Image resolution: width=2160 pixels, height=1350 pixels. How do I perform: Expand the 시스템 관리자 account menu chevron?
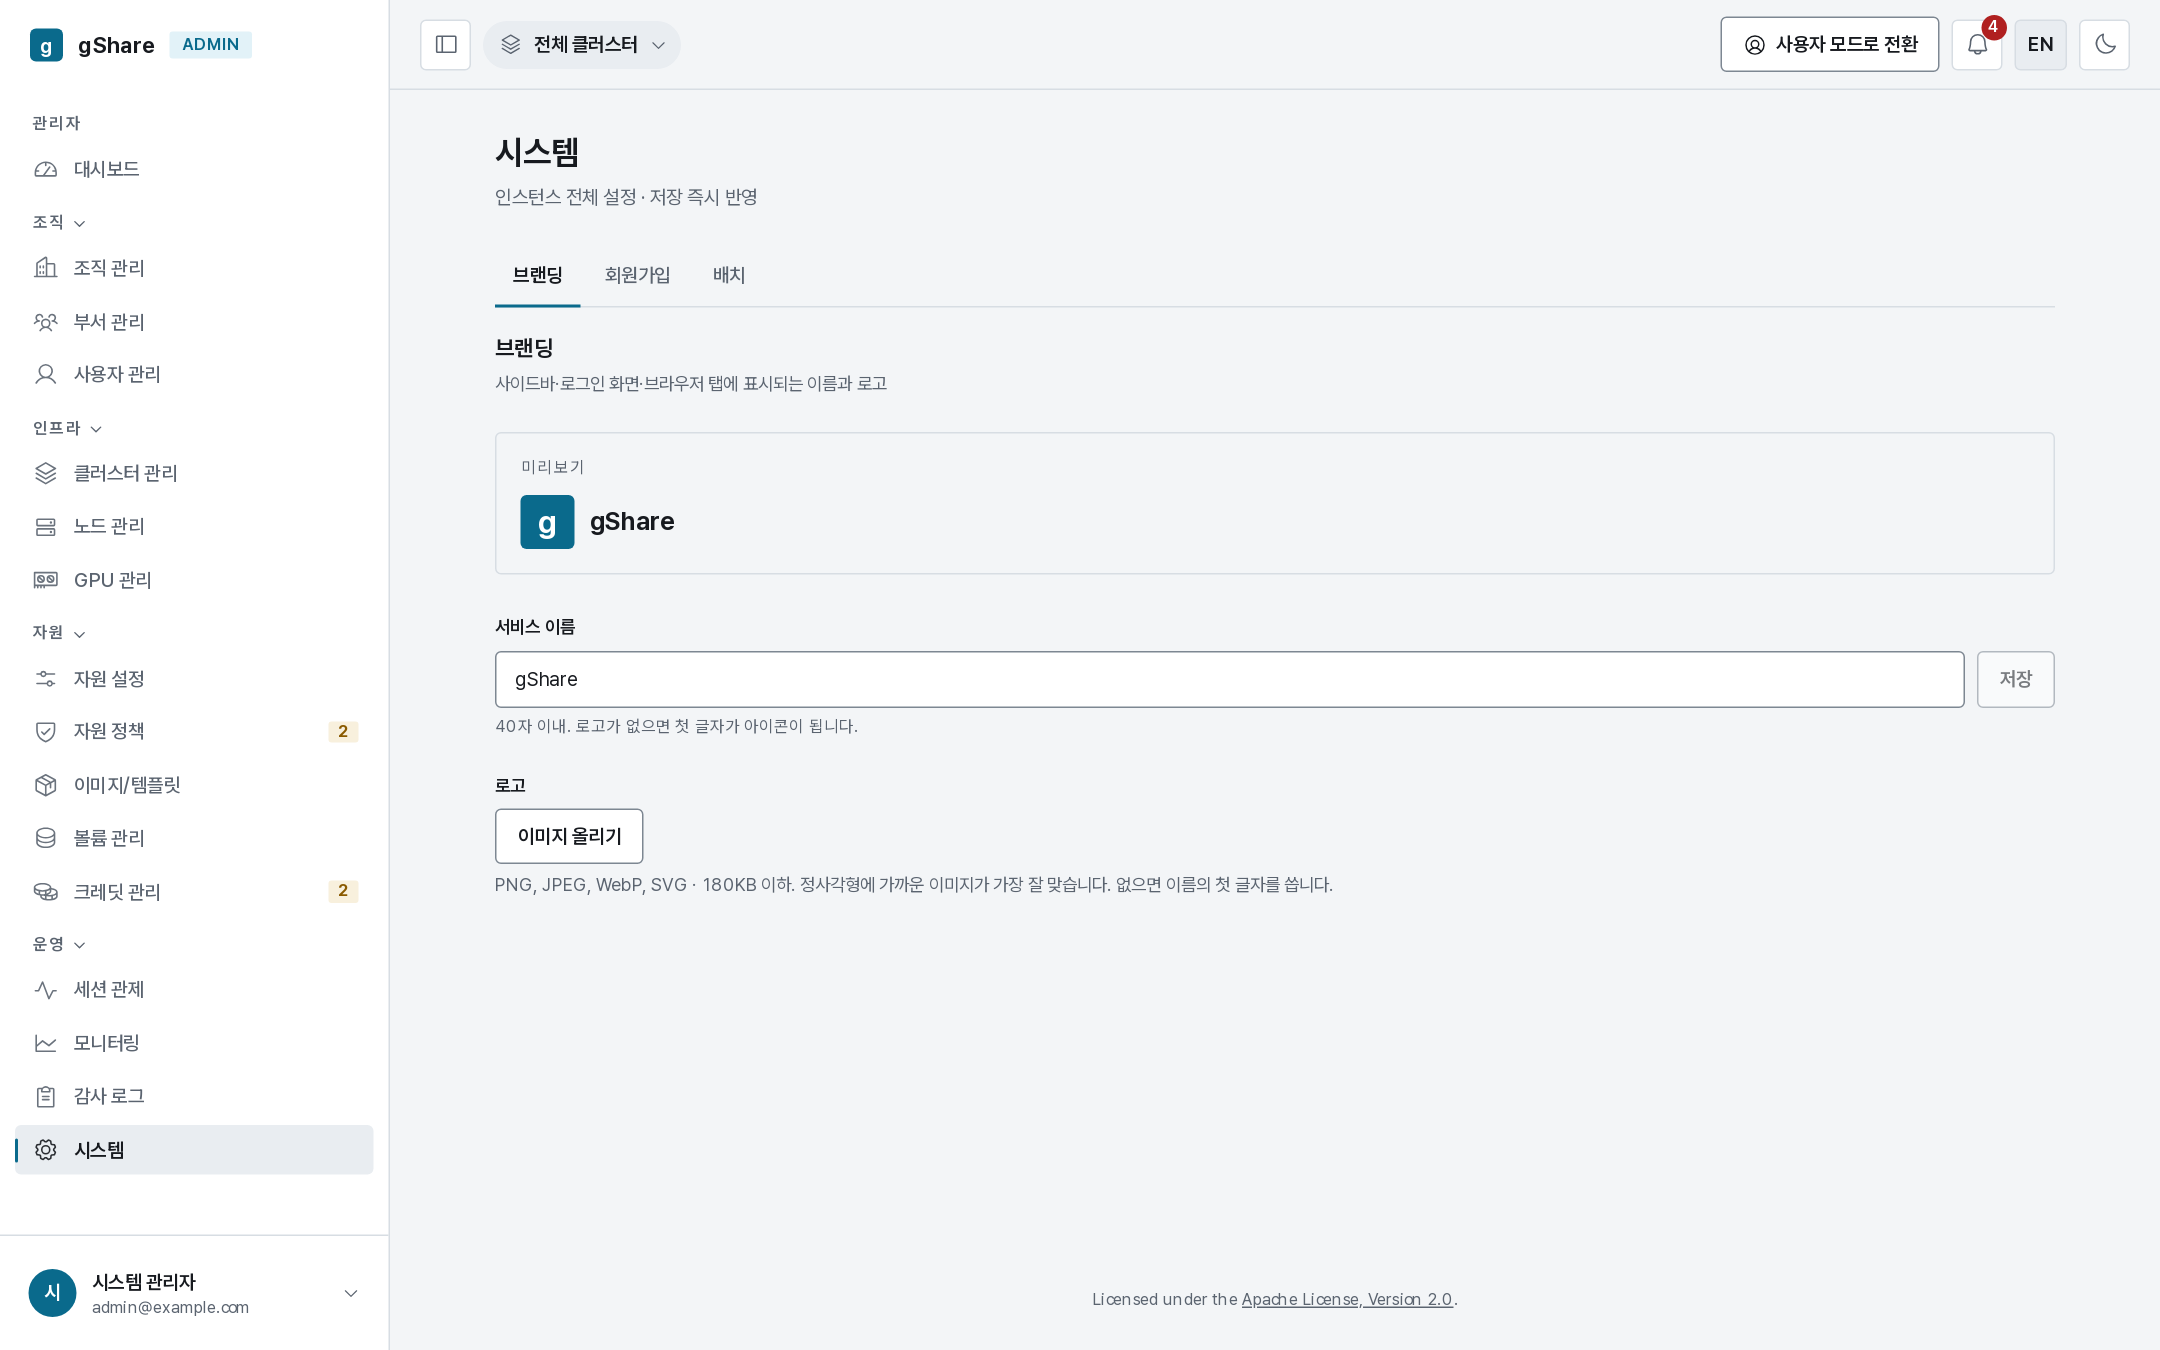(351, 1293)
